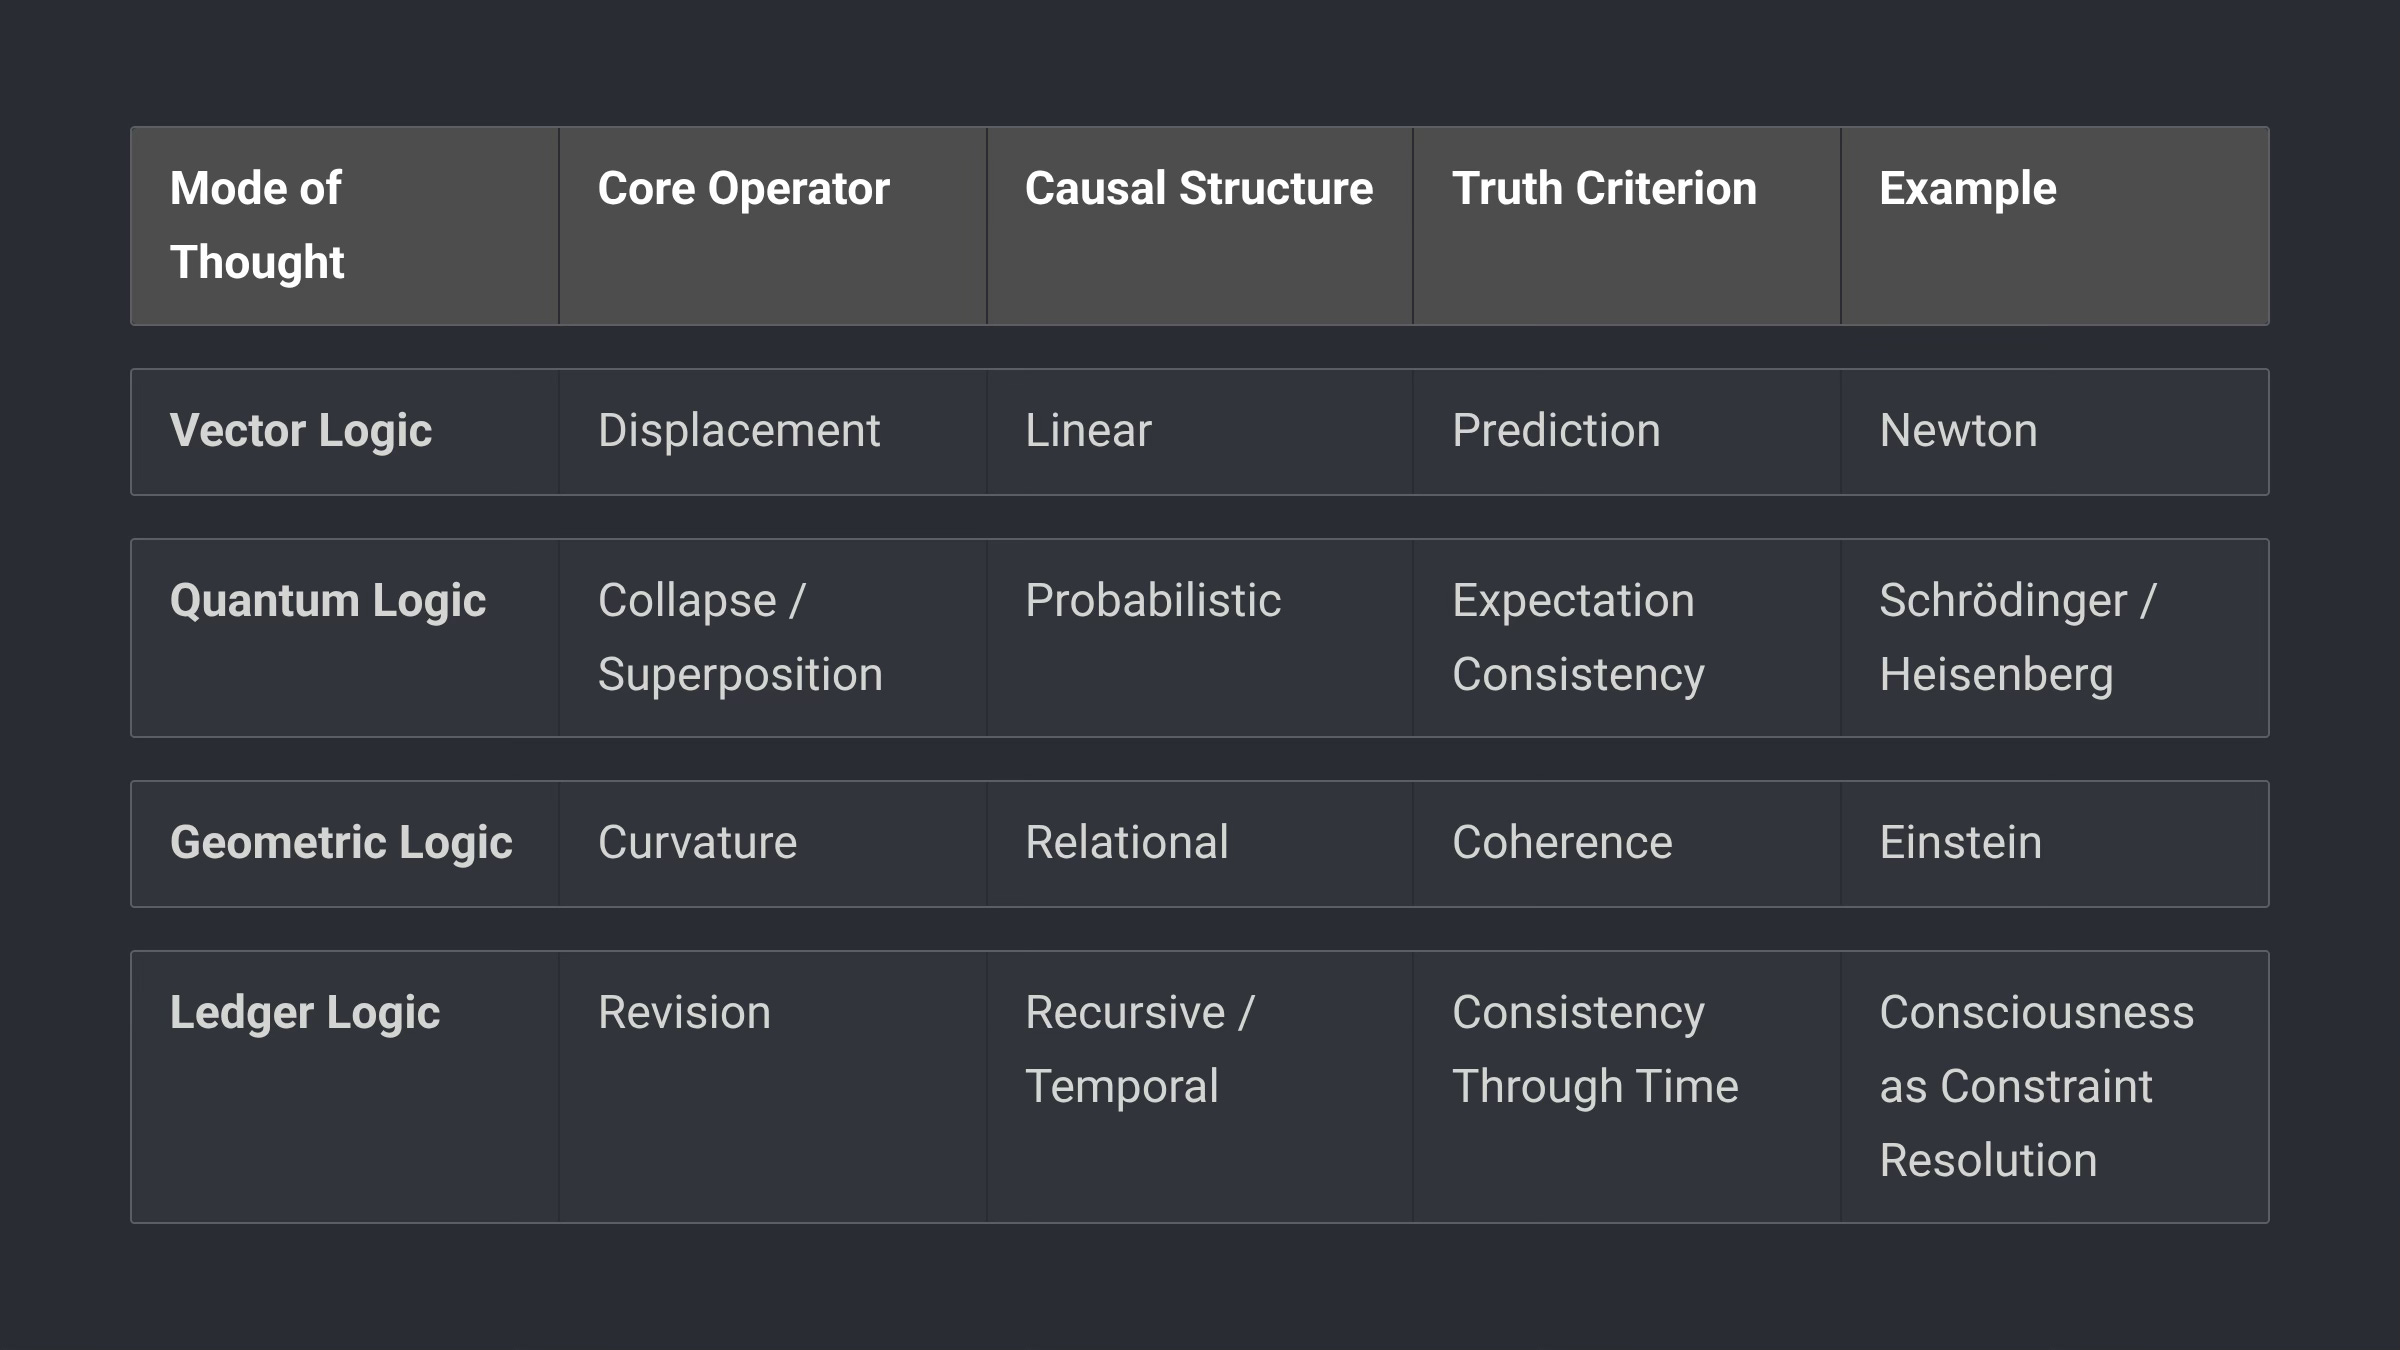The width and height of the screenshot is (2400, 1350).
Task: Select the 'Vector Logic' row label
Action: [x=345, y=432]
